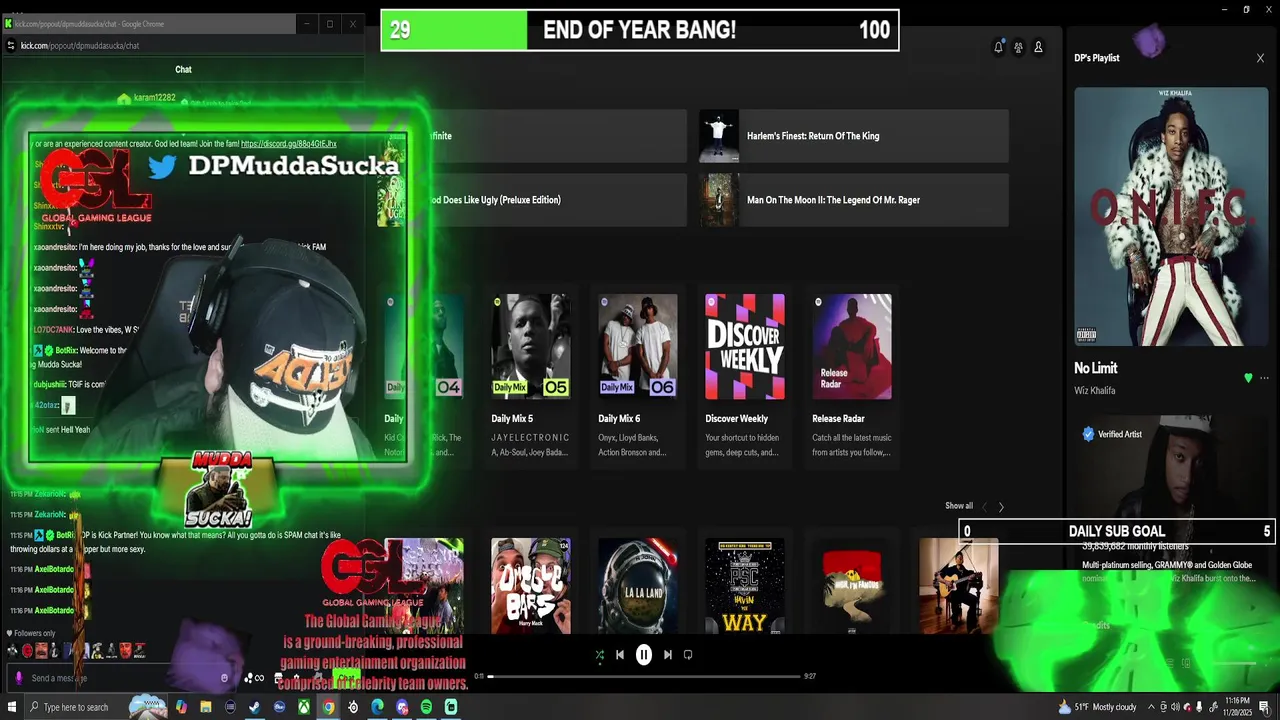This screenshot has width=1280, height=720.
Task: Skip to previous track in Spotify
Action: tap(620, 655)
